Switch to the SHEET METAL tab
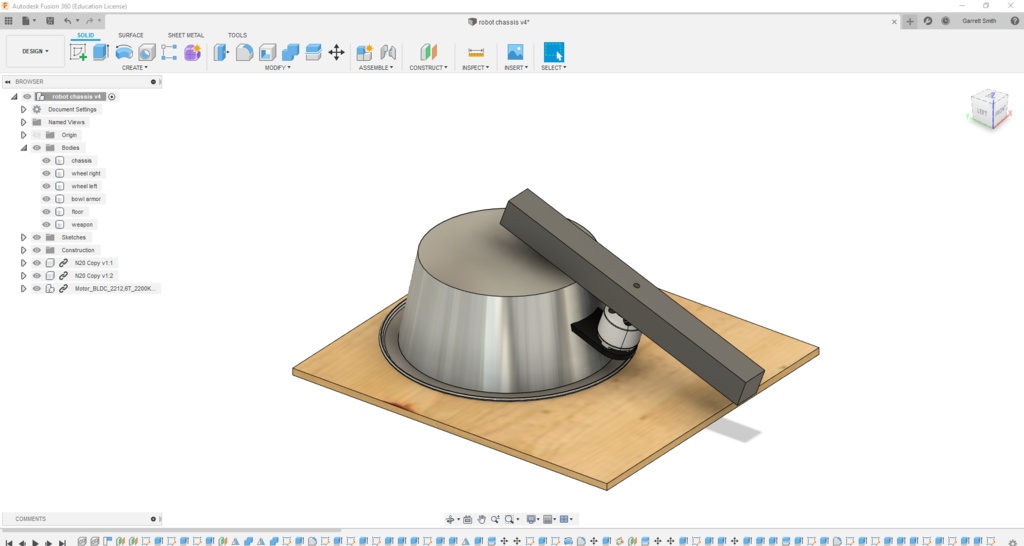Image resolution: width=1024 pixels, height=546 pixels. point(186,35)
